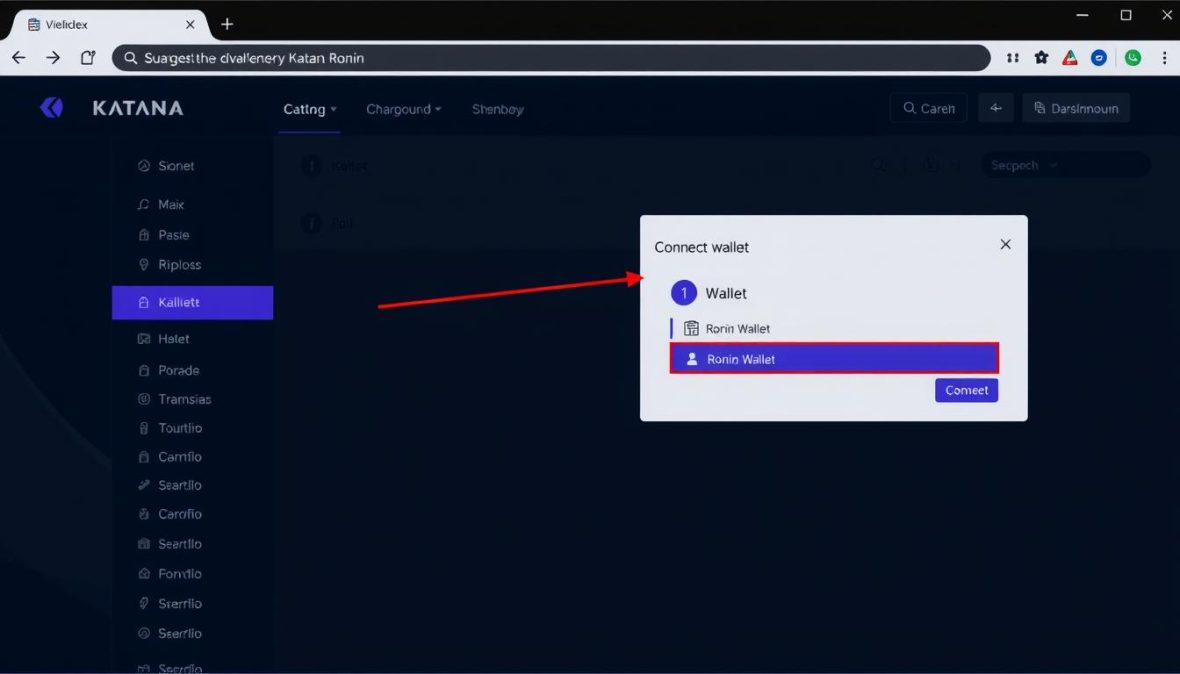Click the Halet sidebar icon

pos(144,339)
